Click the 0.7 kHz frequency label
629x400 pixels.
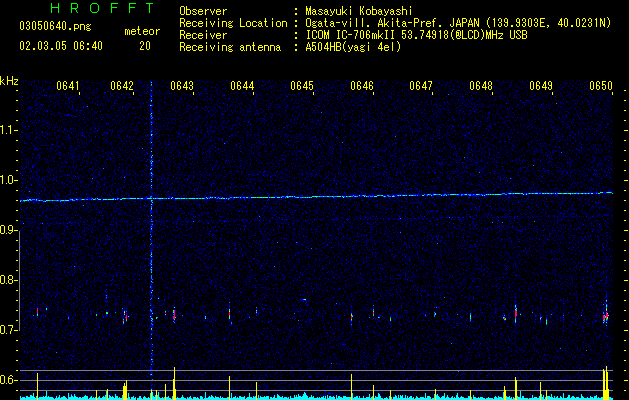(9, 330)
